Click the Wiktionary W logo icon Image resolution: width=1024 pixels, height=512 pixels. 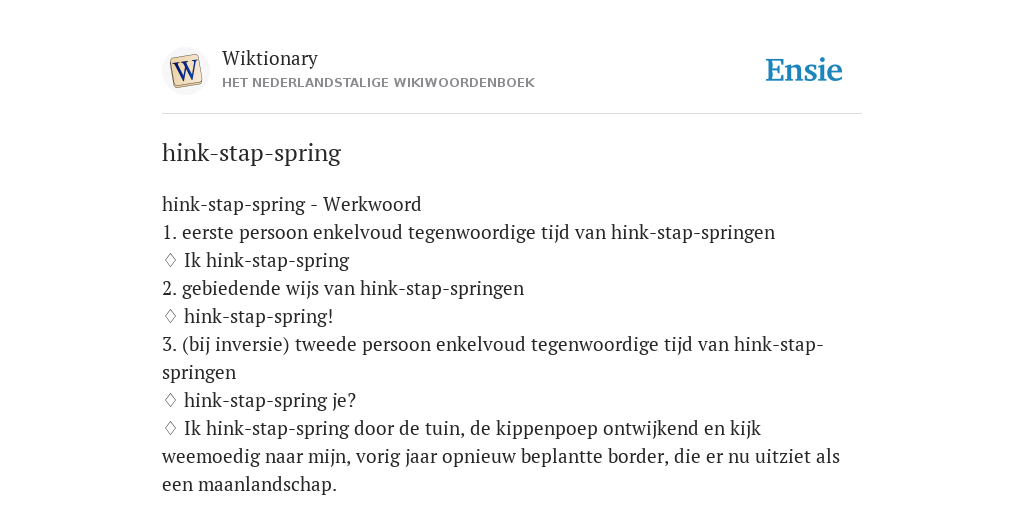click(x=185, y=71)
